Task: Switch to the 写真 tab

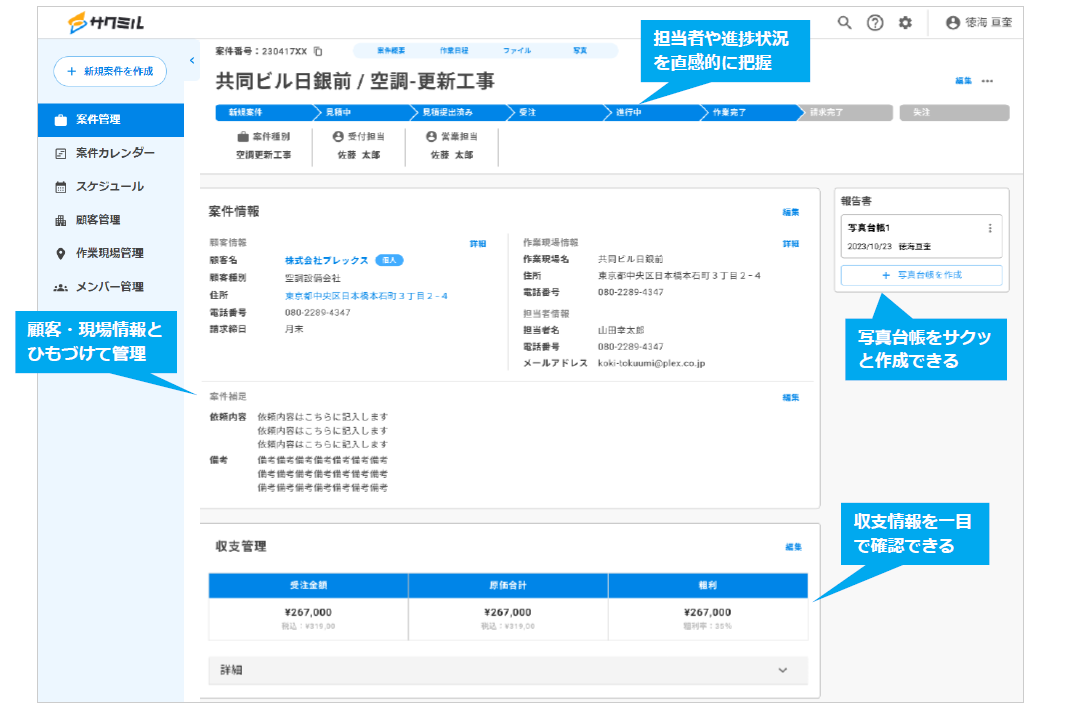Action: 580,51
